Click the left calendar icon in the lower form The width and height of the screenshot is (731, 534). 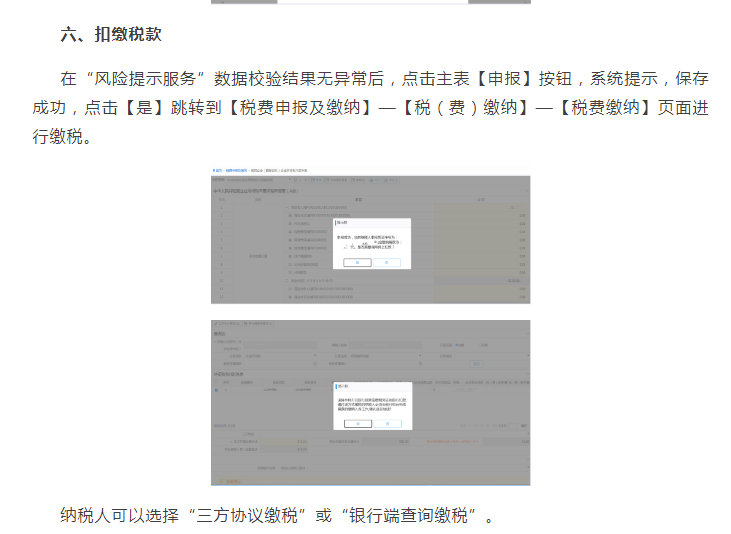(315, 362)
